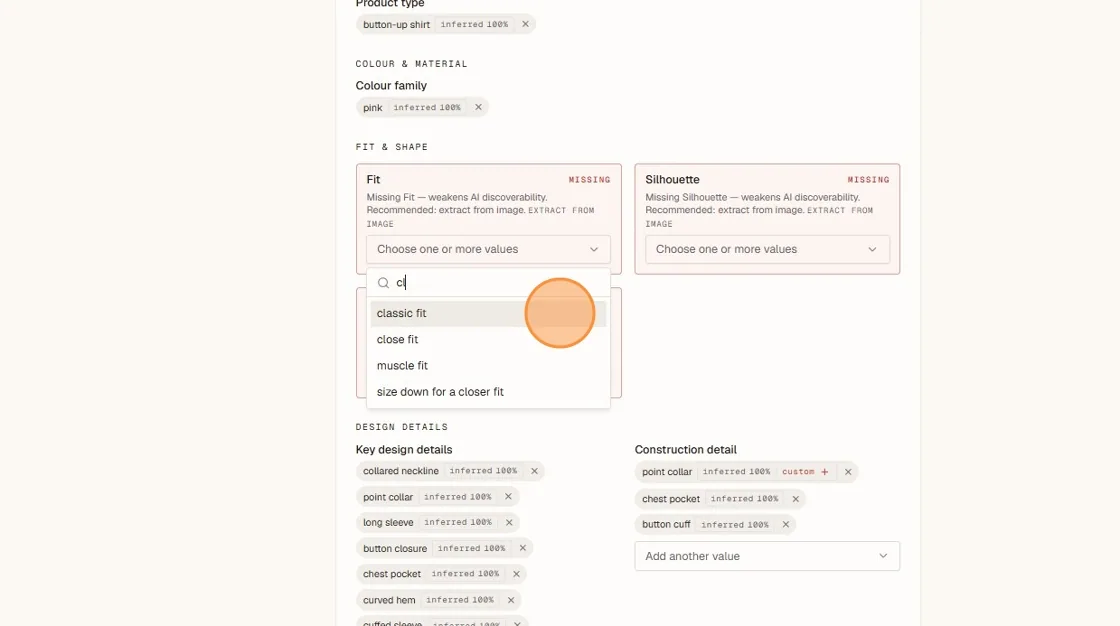
Task: Click the curved hem tag label
Action: pyautogui.click(x=389, y=600)
